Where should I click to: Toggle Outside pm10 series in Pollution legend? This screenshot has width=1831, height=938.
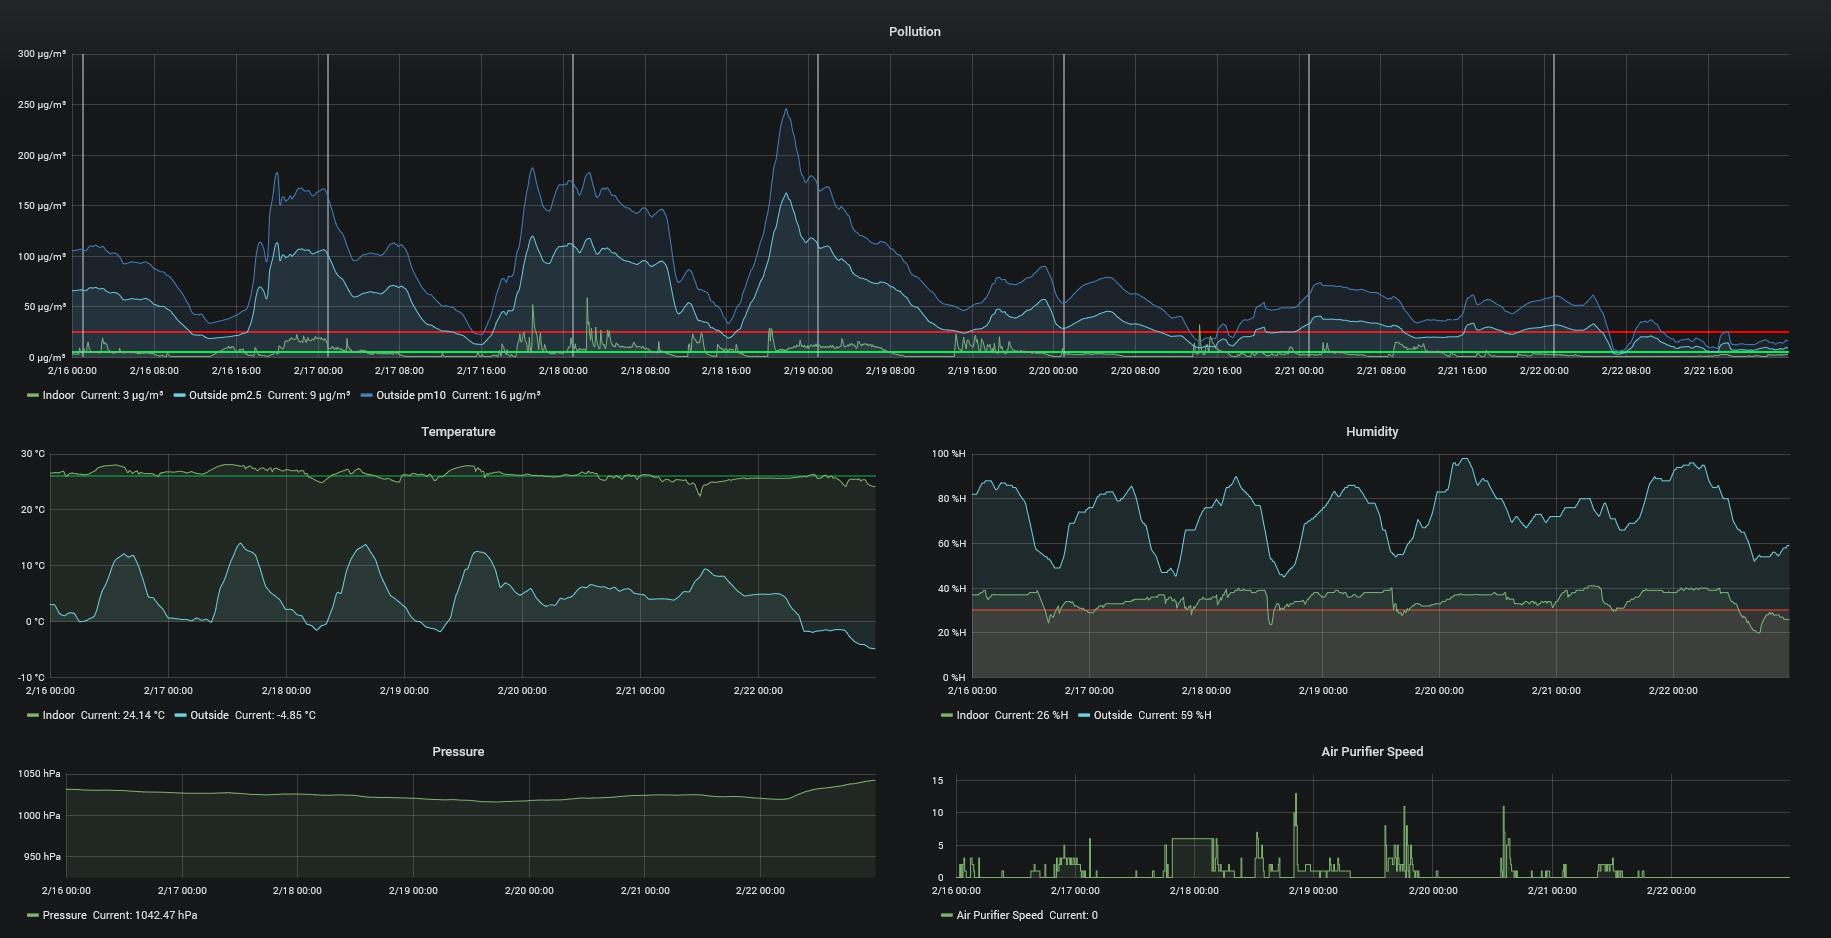(411, 396)
